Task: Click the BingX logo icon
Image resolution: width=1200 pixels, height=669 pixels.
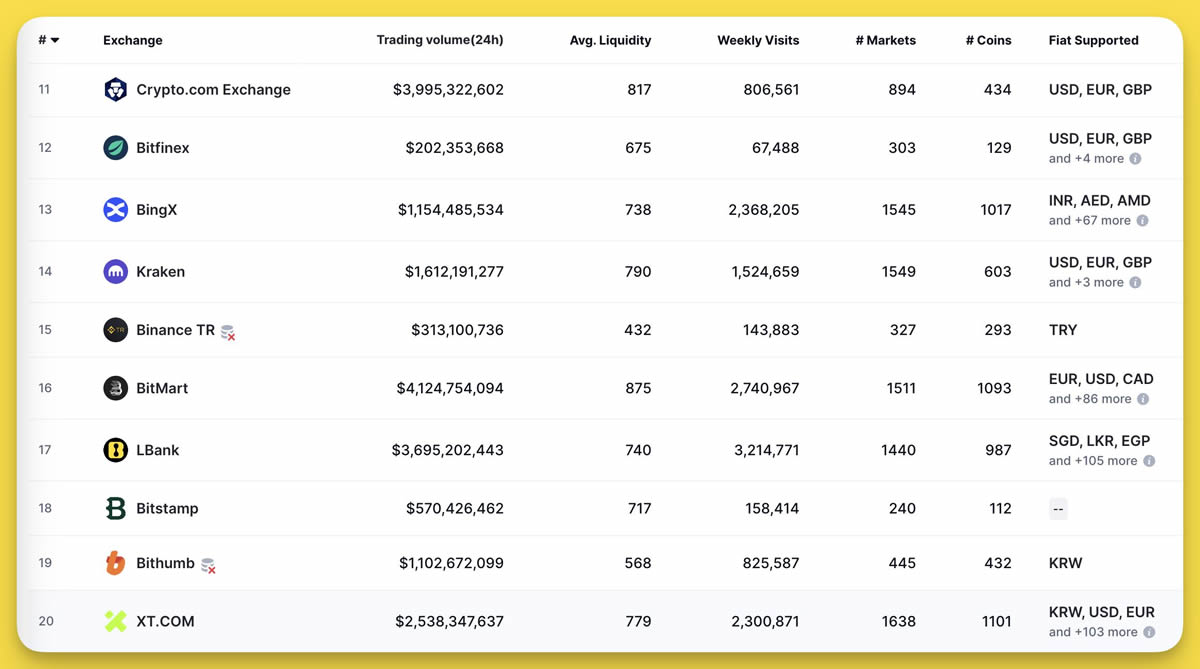Action: coord(115,210)
